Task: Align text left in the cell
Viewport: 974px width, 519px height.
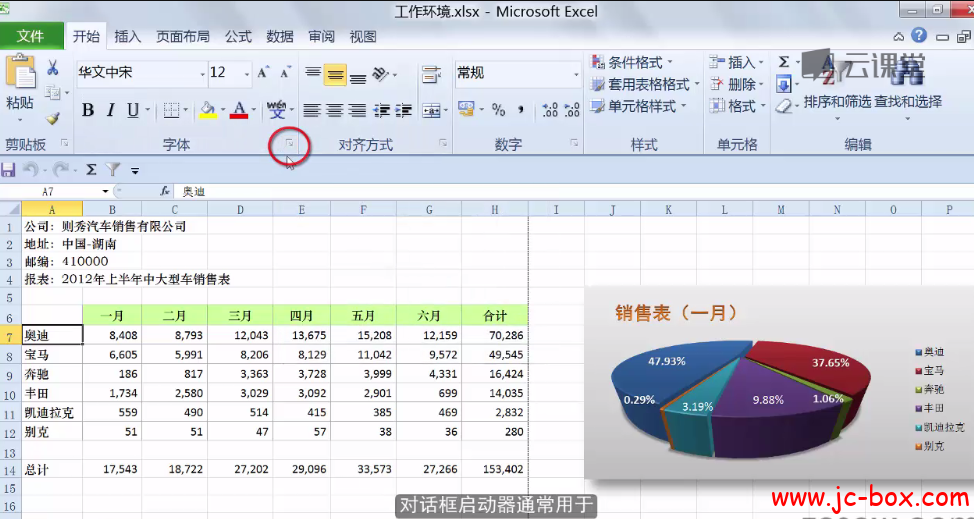Action: tap(312, 111)
